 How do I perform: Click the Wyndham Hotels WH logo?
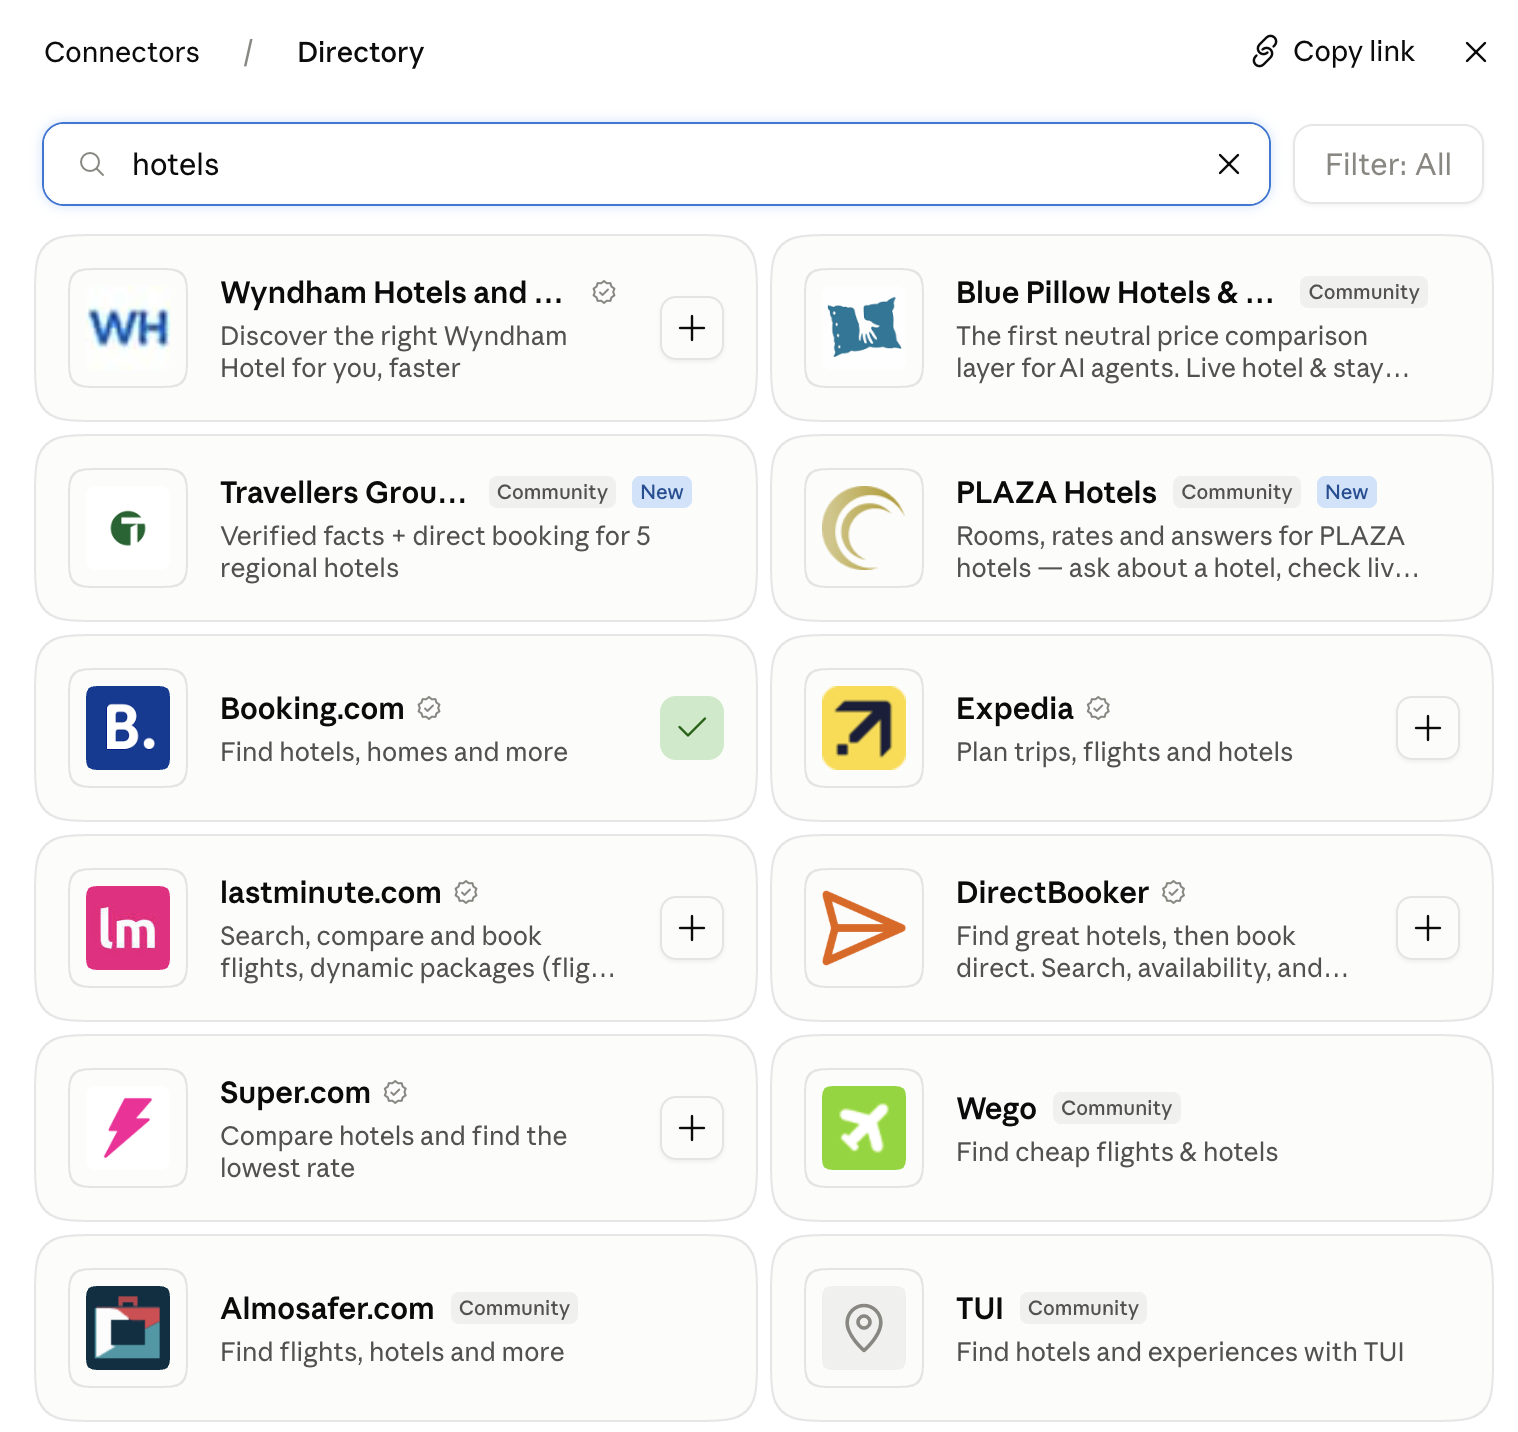pyautogui.click(x=128, y=328)
